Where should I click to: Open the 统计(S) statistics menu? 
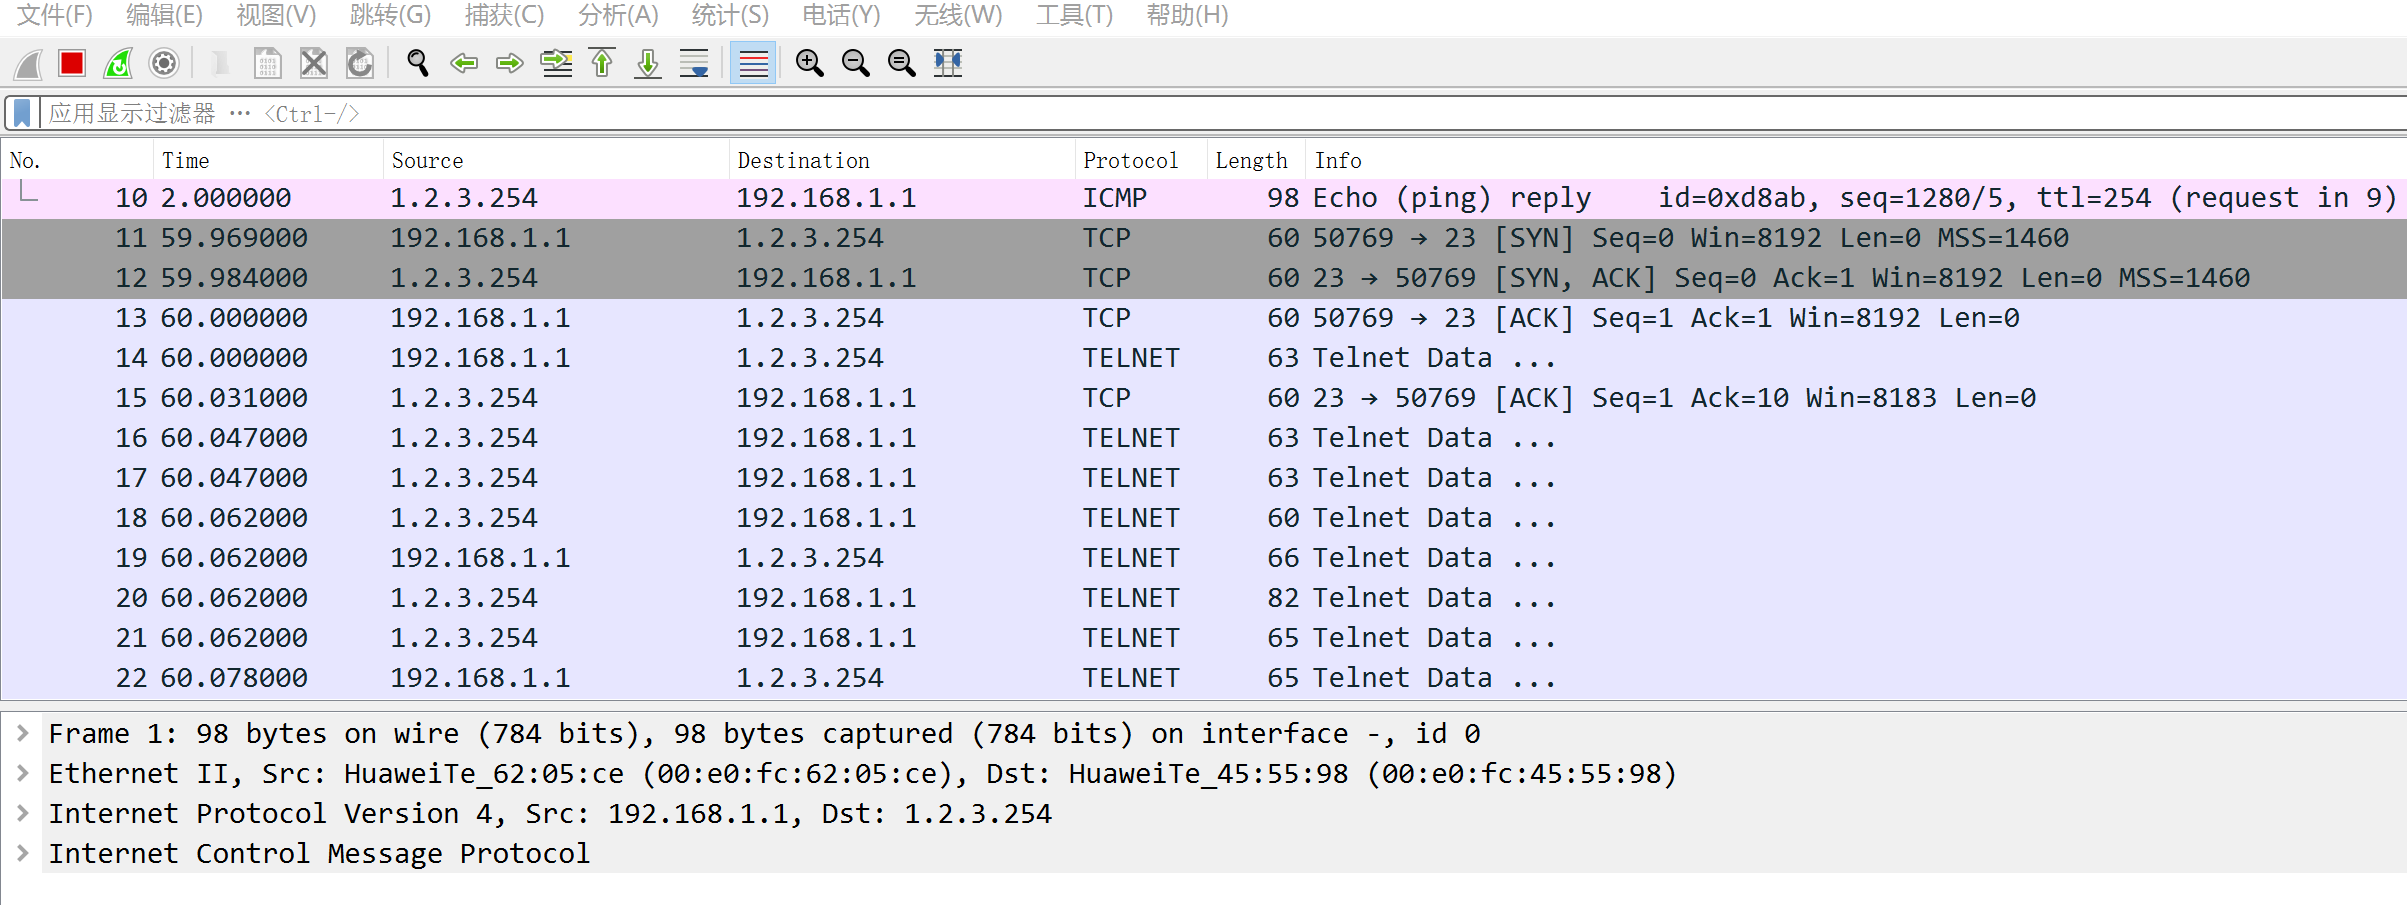coord(730,15)
